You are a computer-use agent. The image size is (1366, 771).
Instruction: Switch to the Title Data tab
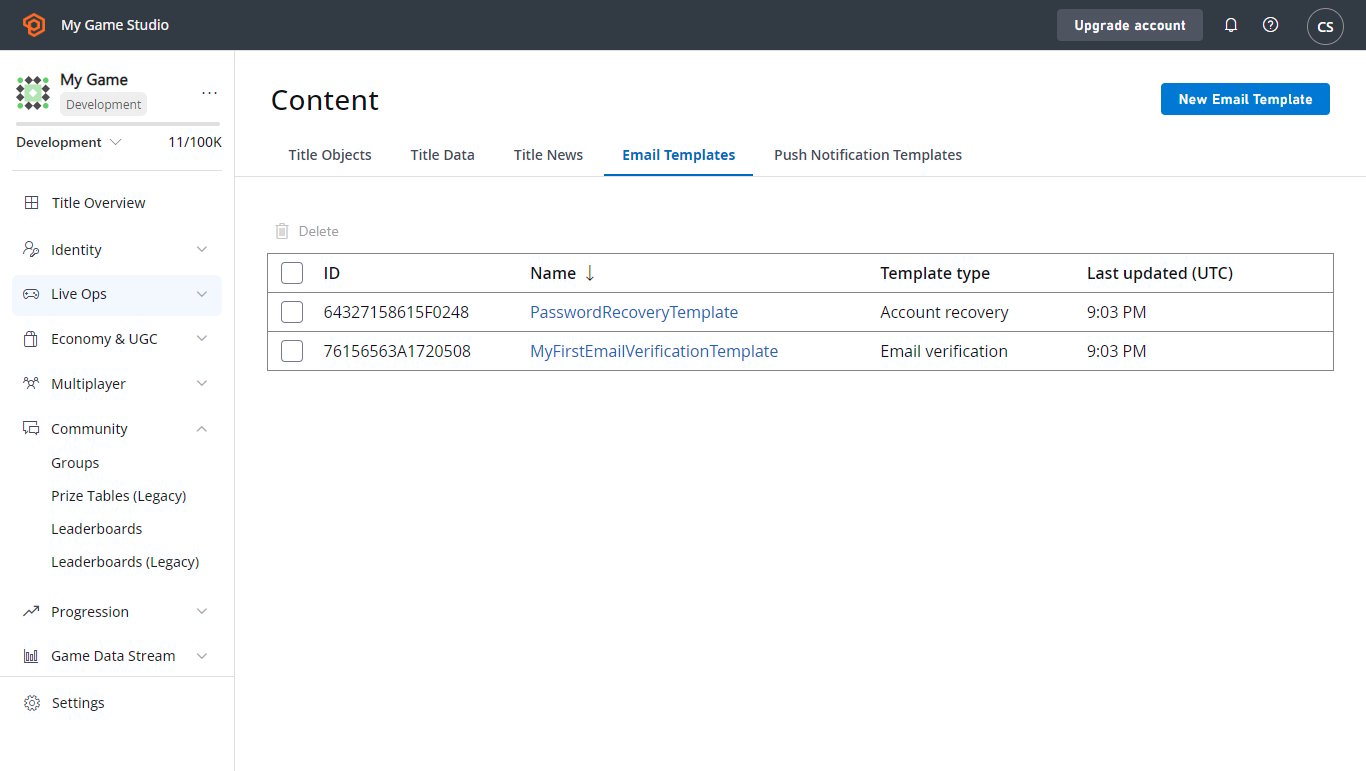[x=442, y=155]
